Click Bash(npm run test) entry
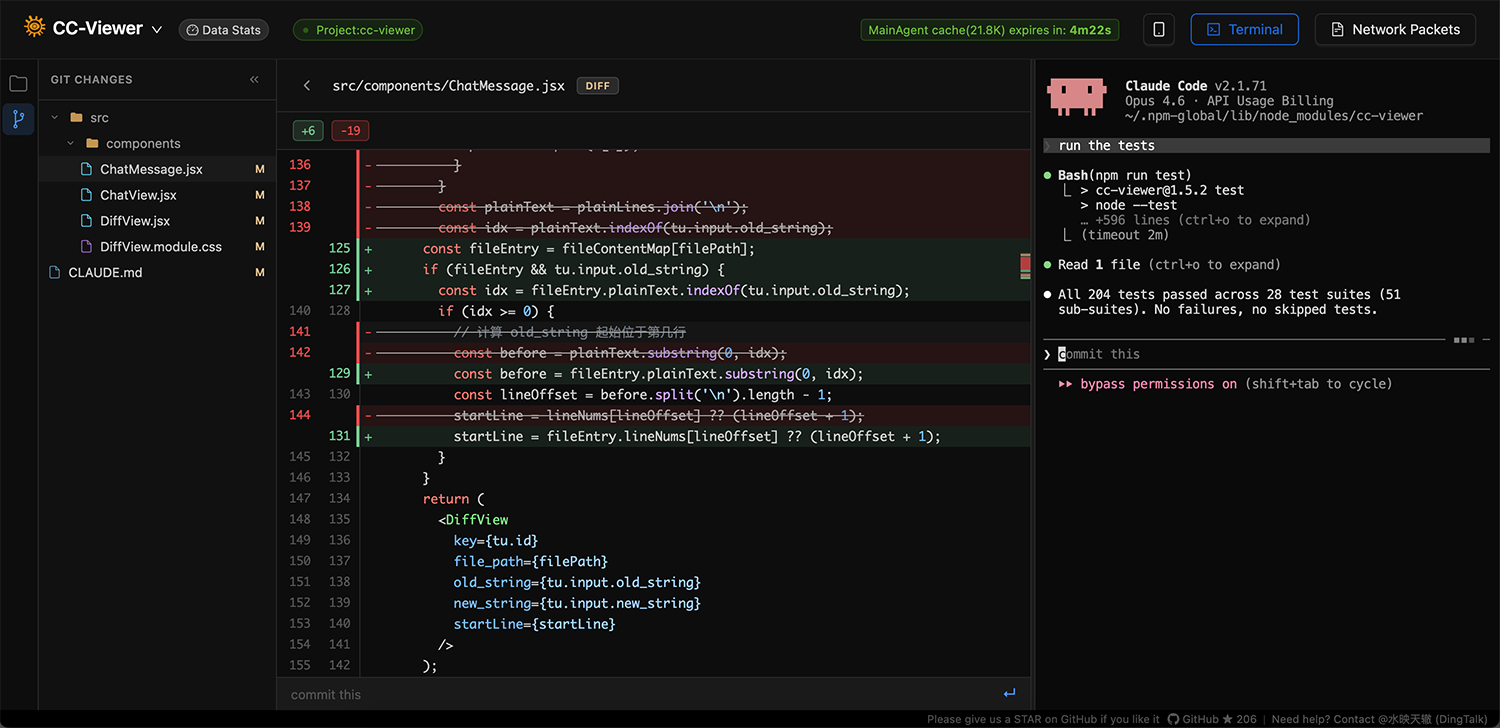1500x728 pixels. 1125,176
